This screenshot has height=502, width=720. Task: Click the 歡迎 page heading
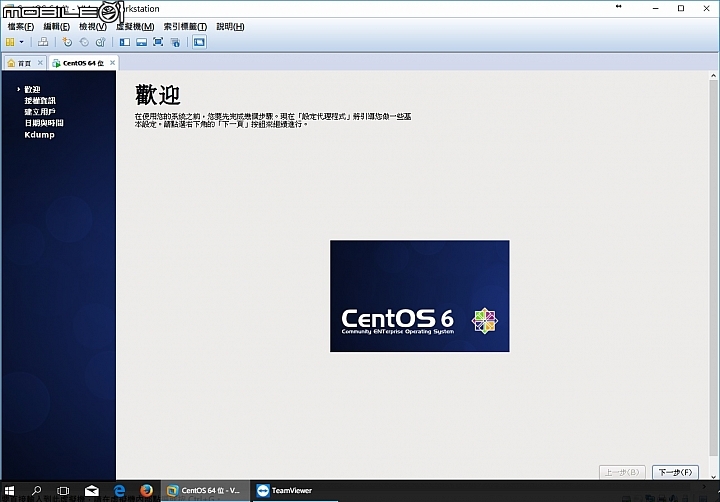click(158, 95)
